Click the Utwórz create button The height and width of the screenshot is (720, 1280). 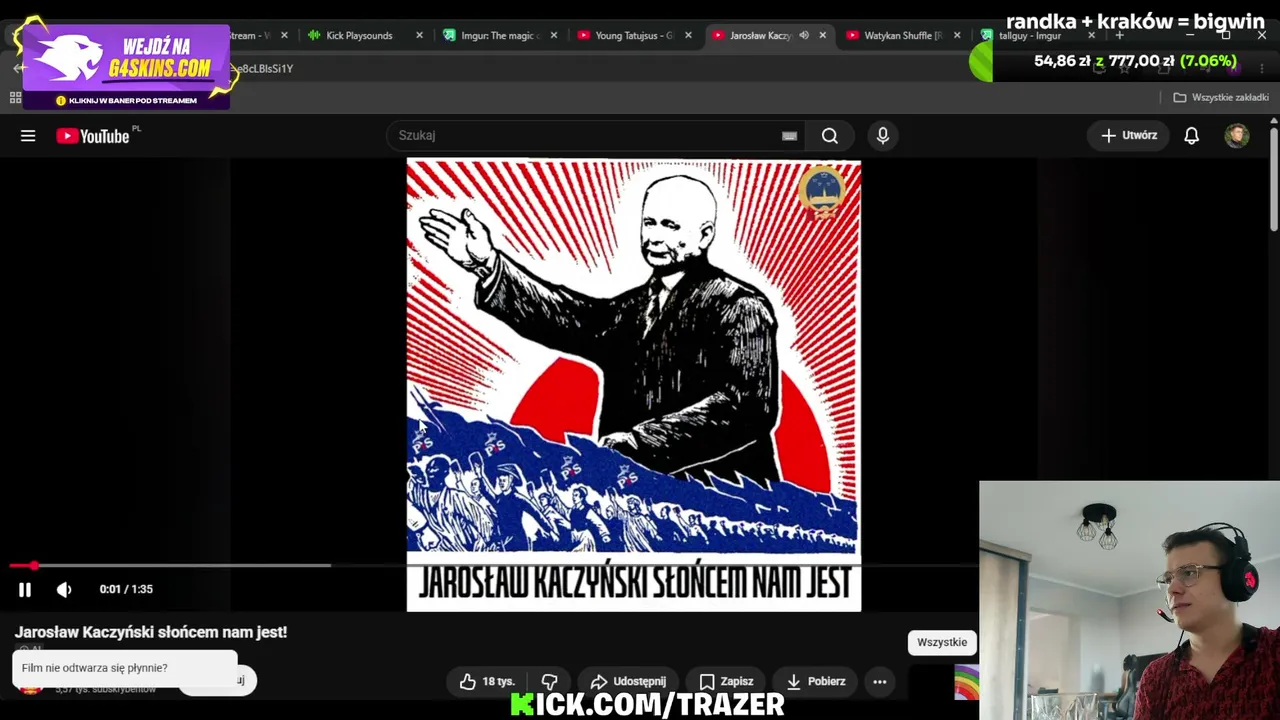click(x=1129, y=136)
